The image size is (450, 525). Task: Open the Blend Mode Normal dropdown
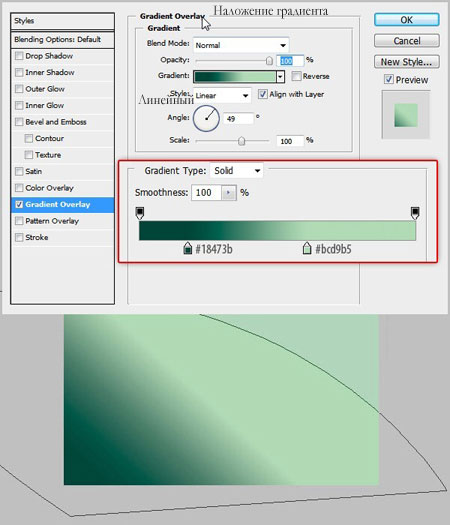241,45
